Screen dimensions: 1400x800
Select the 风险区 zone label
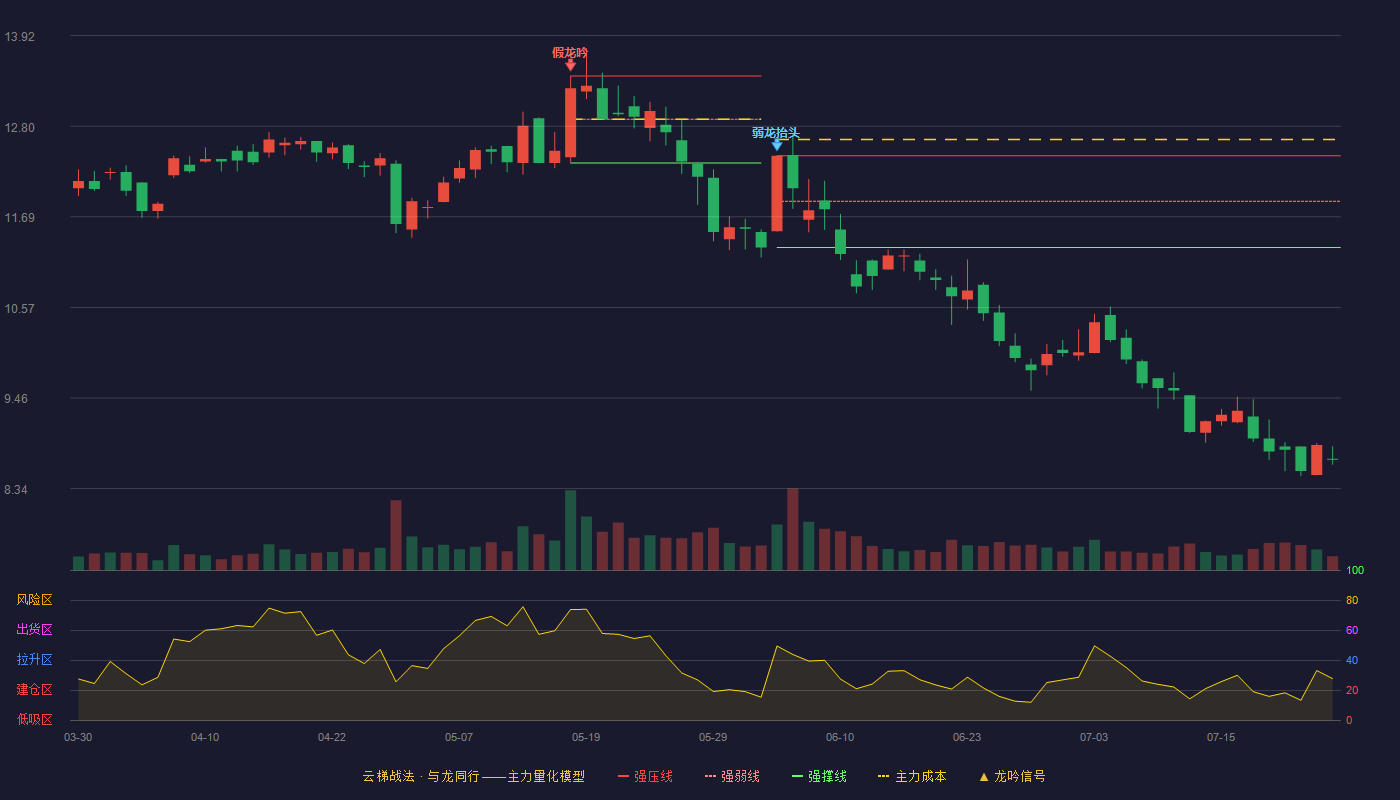[34, 600]
